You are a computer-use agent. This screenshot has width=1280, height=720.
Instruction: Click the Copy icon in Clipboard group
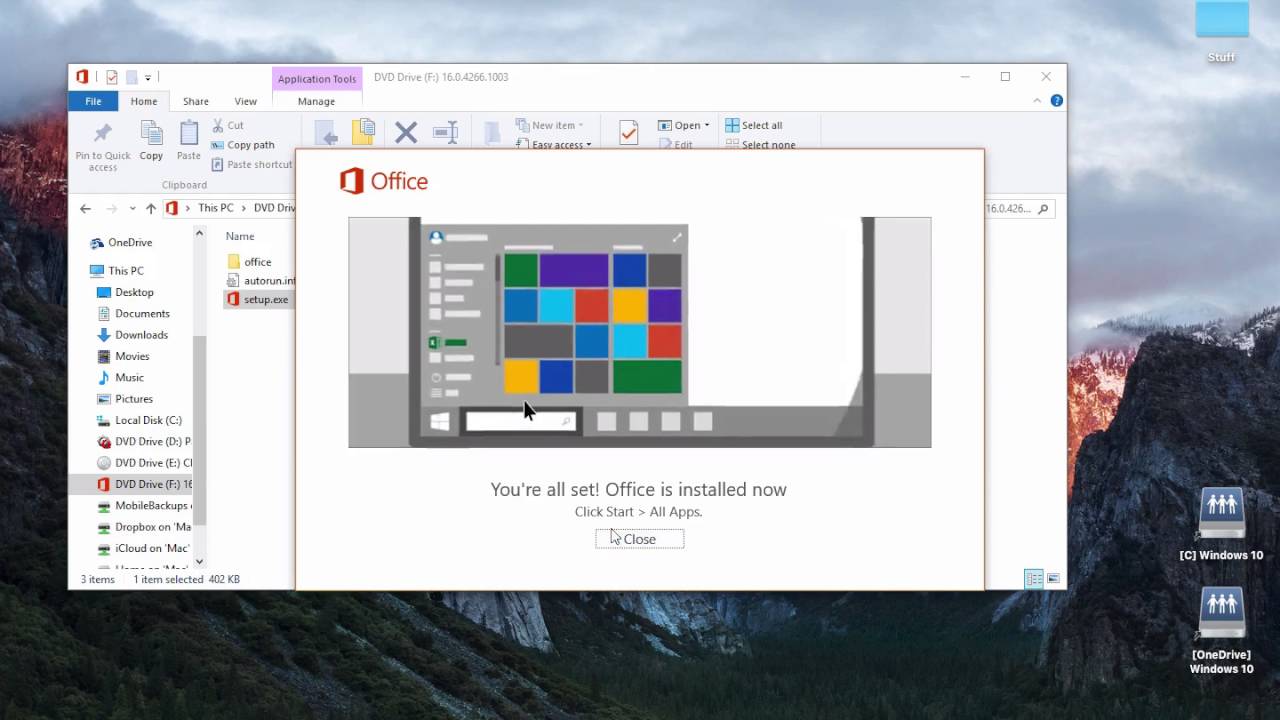(151, 134)
